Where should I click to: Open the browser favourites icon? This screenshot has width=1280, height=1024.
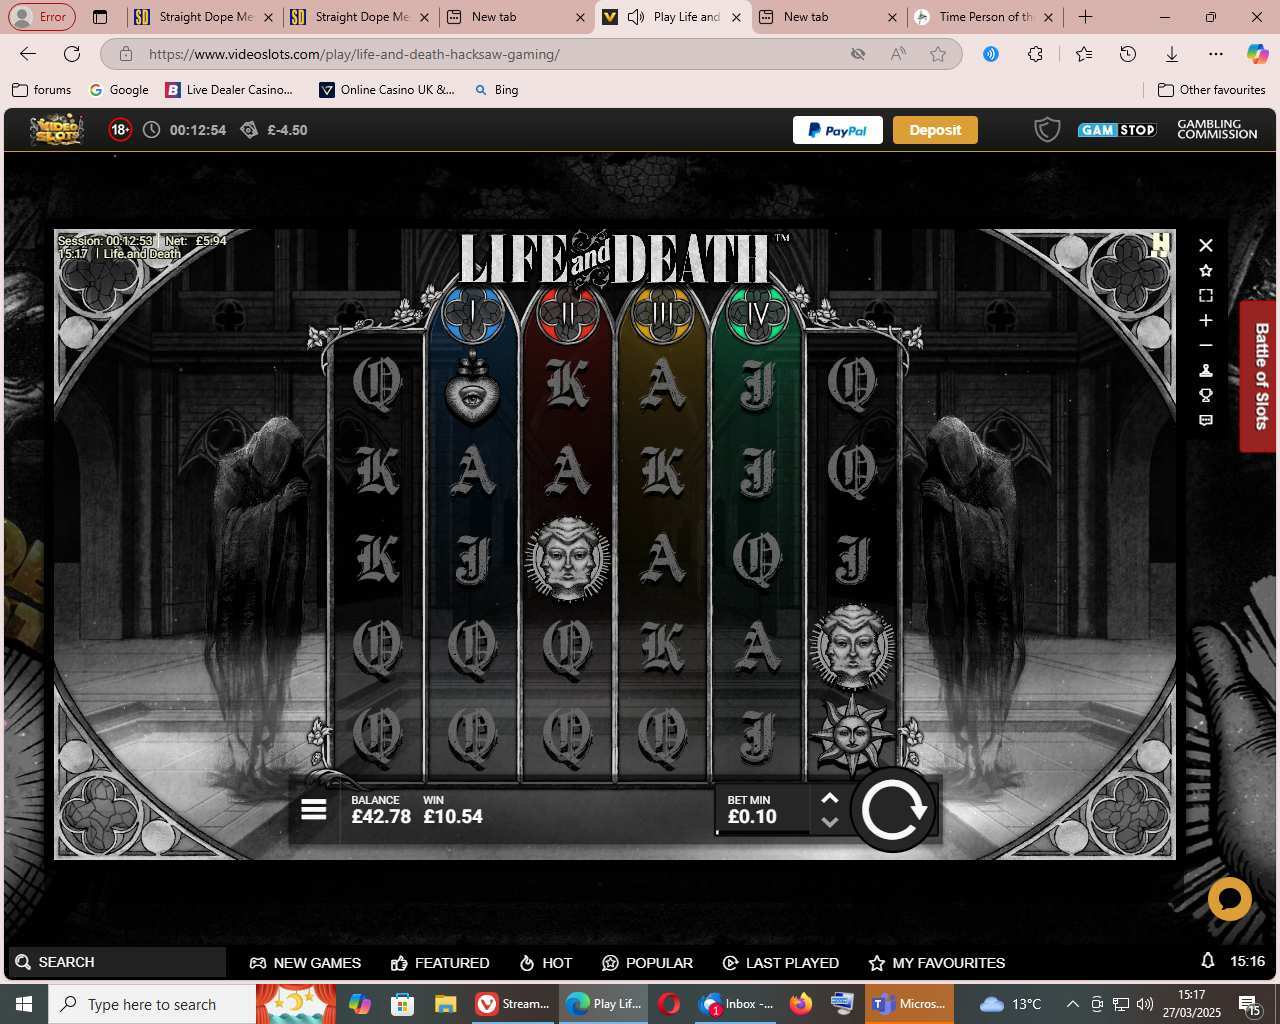point(1084,54)
